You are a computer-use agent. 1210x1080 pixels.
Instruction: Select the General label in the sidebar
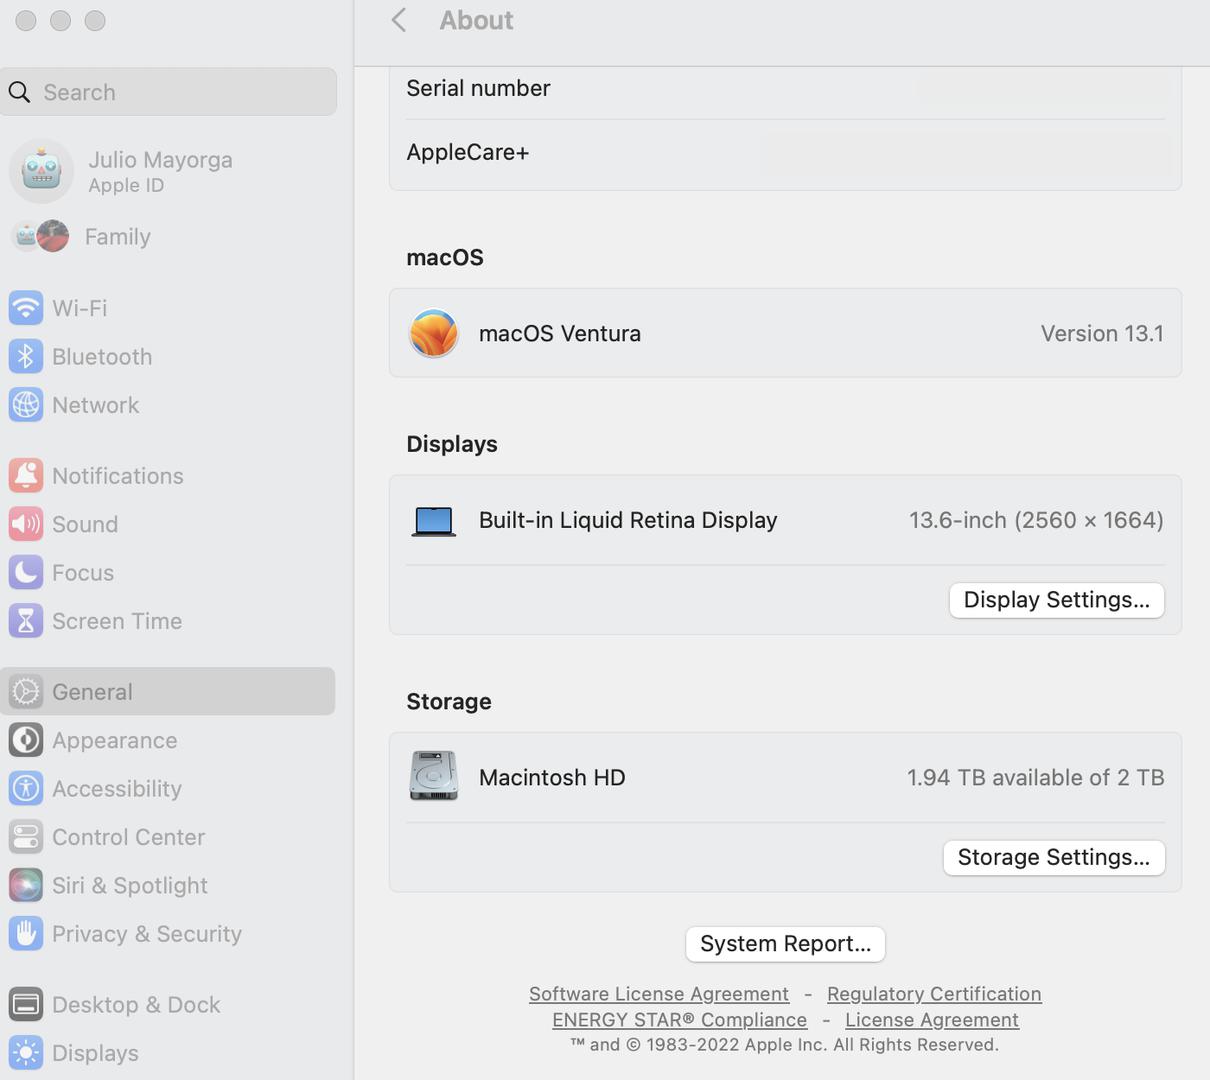pyautogui.click(x=92, y=692)
